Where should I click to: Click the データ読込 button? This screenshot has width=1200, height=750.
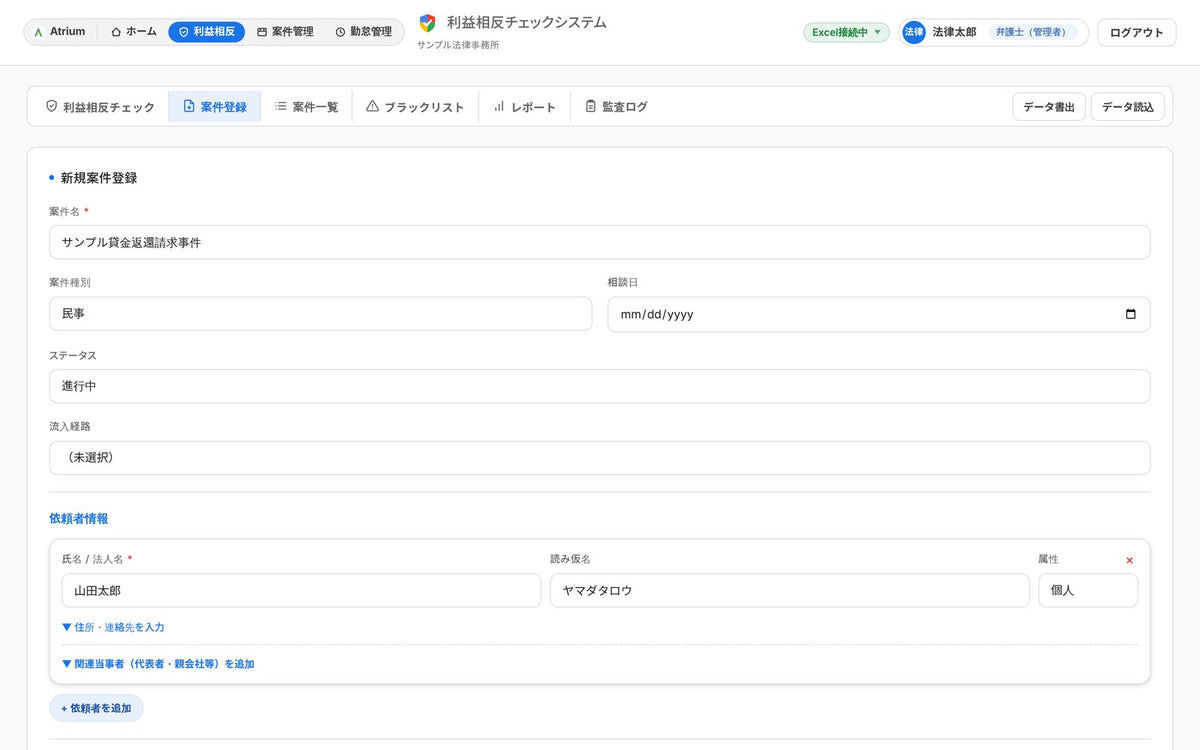tap(1128, 107)
